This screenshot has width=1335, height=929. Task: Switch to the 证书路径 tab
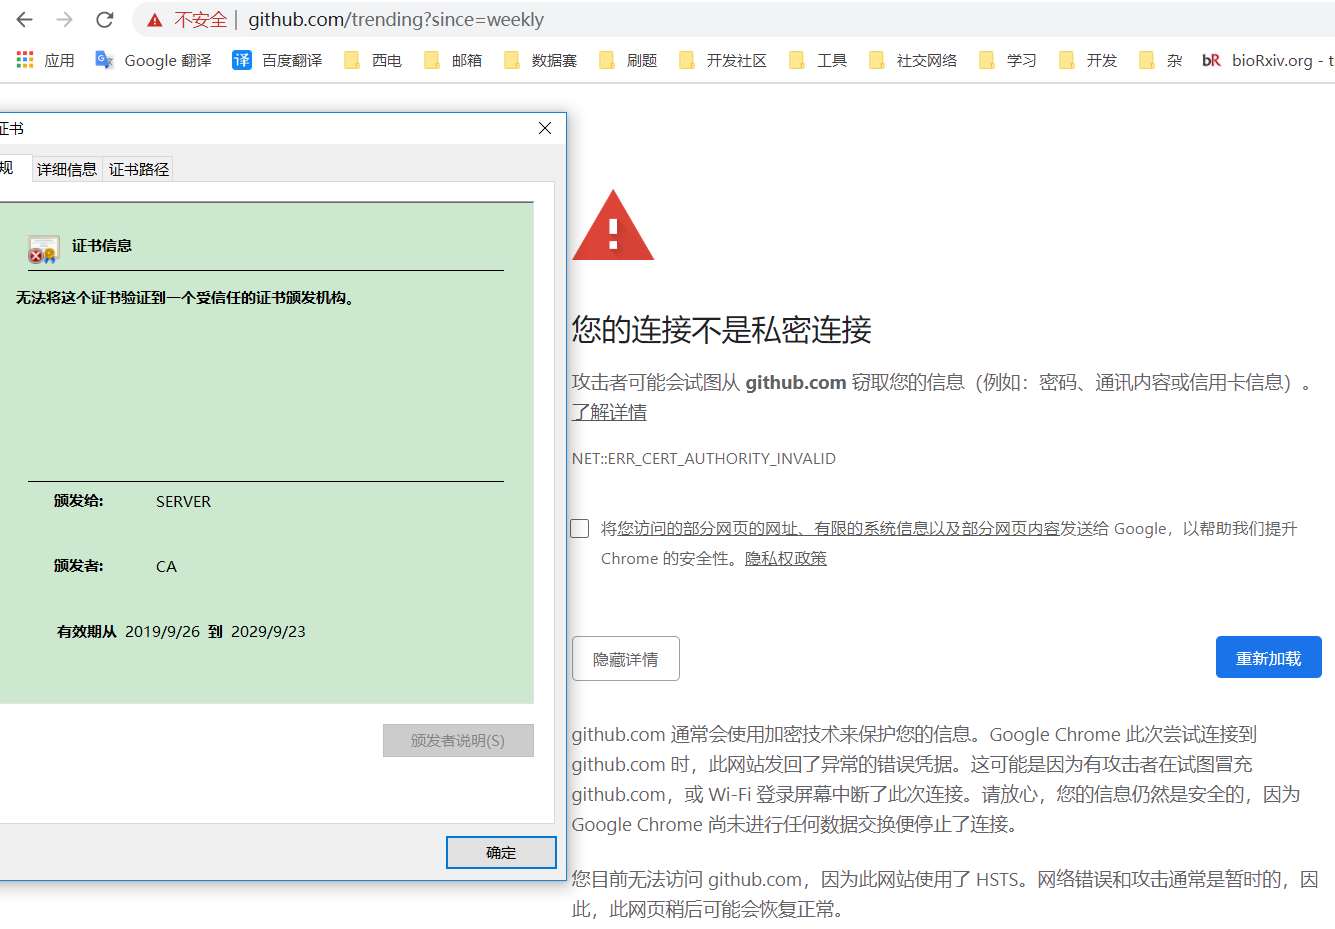[x=139, y=169]
